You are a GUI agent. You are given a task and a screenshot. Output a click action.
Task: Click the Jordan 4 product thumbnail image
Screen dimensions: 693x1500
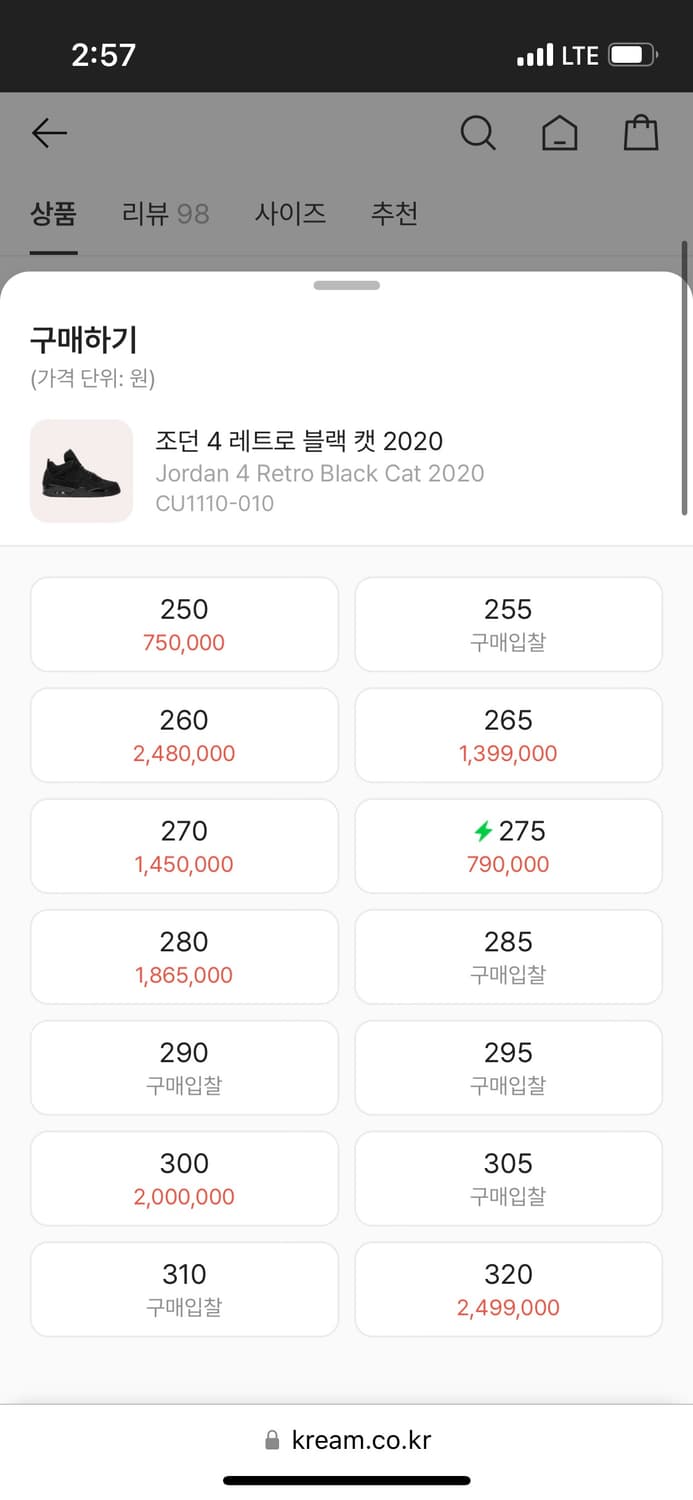[81, 470]
